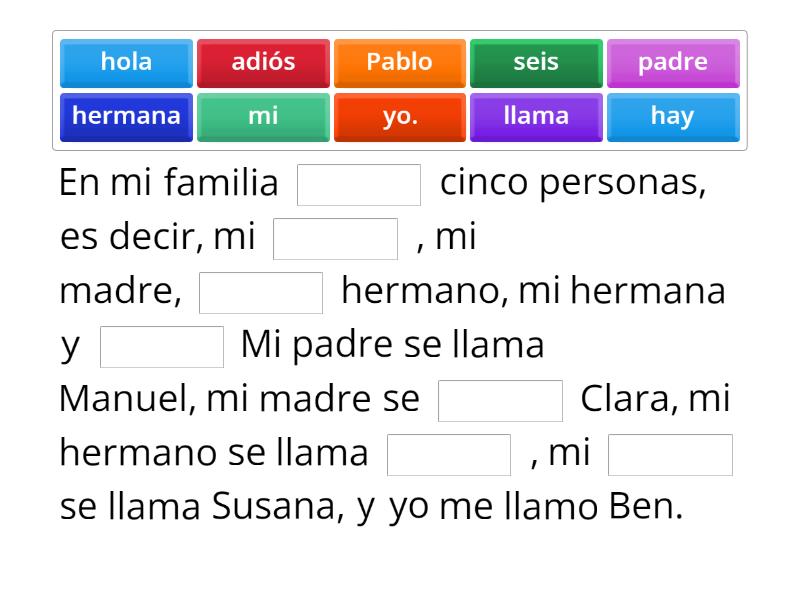Select the green 'seis' tile

pos(536,62)
